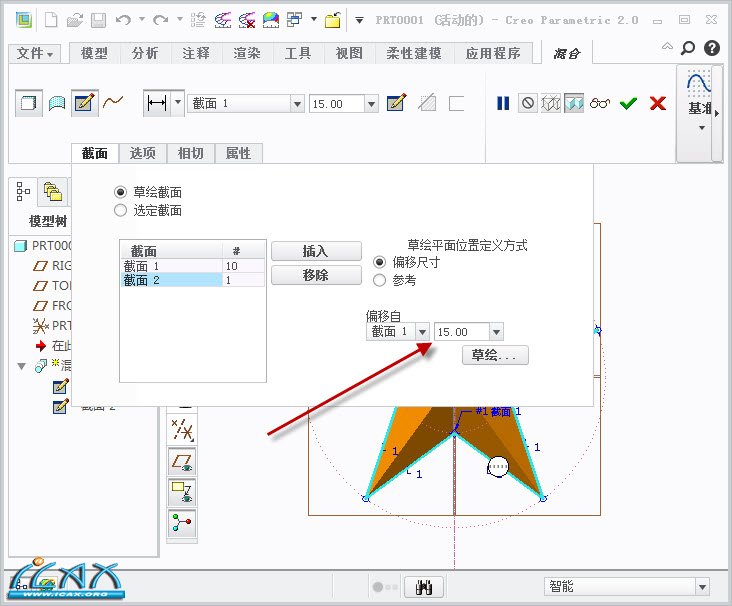Switch to the 分析 ribbon tab
The height and width of the screenshot is (606, 732).
point(145,53)
